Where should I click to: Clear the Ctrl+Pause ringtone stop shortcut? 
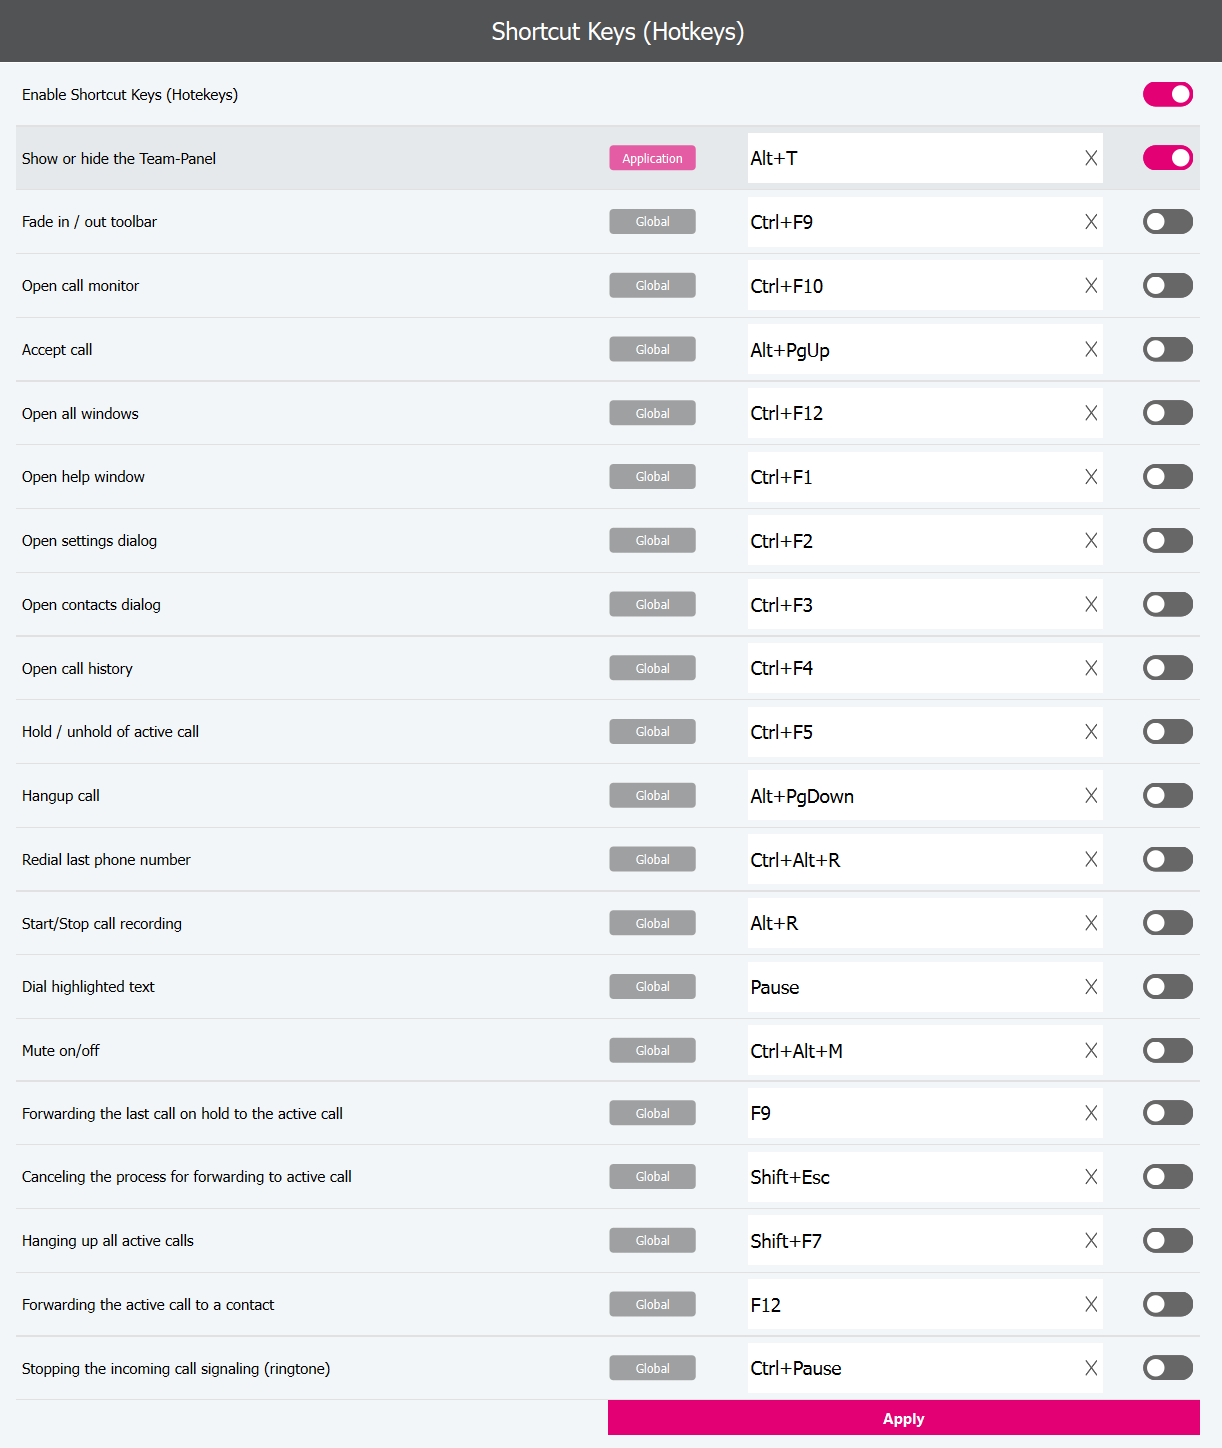[1091, 1368]
